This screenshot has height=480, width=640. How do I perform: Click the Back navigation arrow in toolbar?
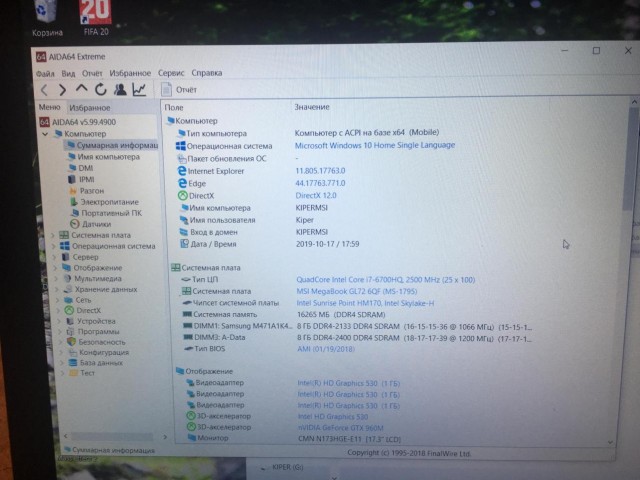coord(46,90)
